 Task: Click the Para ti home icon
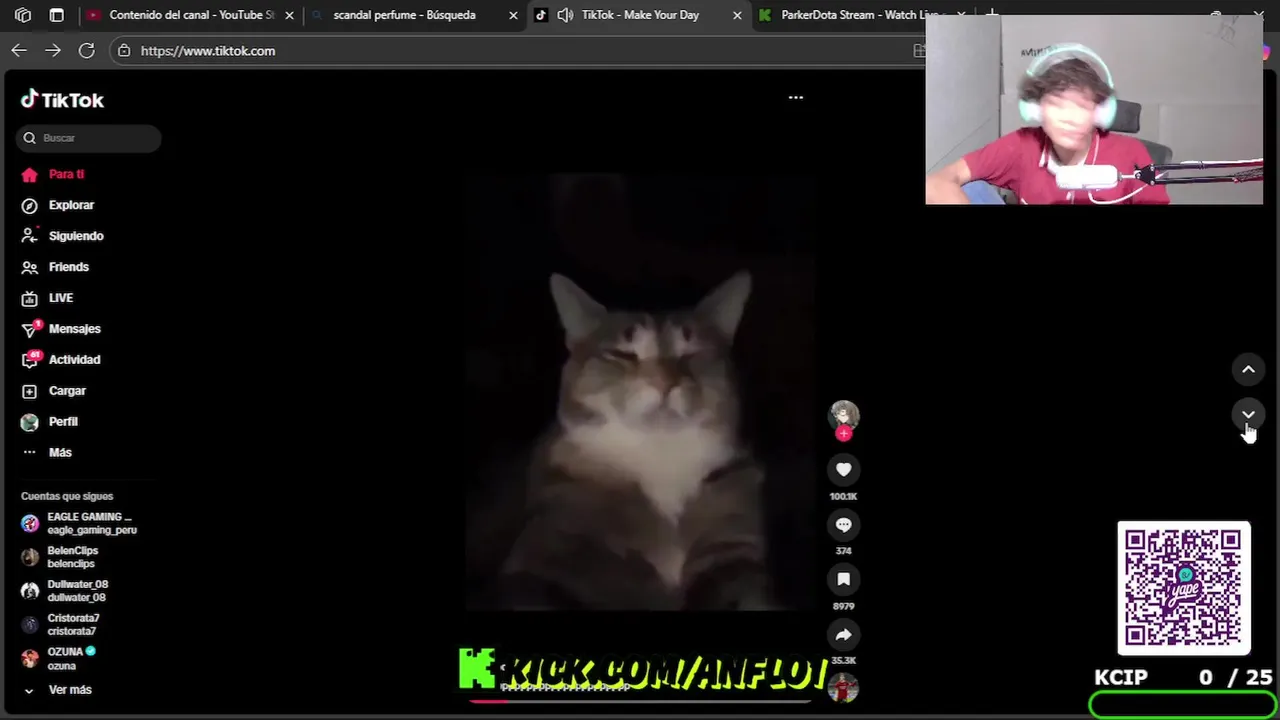point(30,174)
